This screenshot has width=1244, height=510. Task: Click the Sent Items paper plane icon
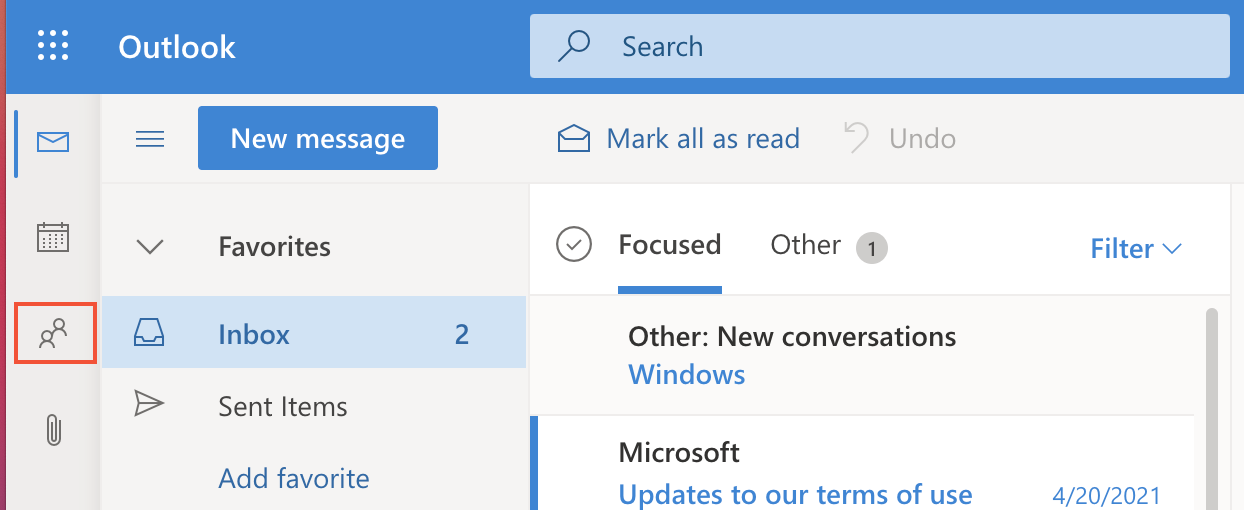tap(149, 403)
